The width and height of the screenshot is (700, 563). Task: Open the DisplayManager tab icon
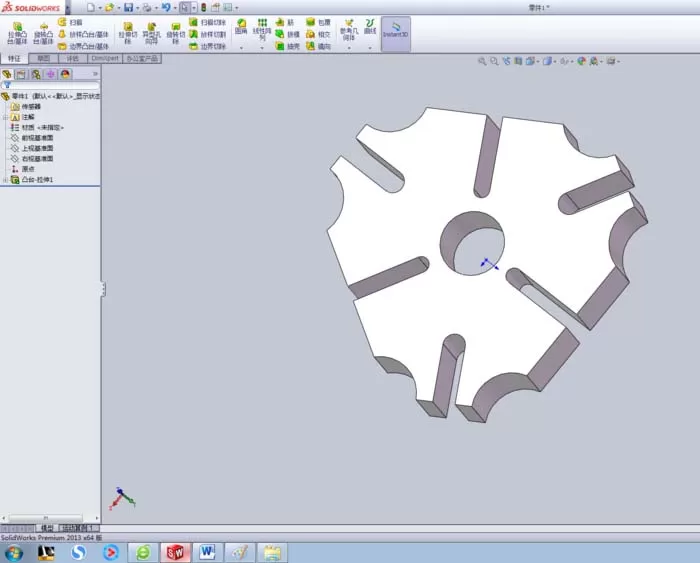(66, 74)
